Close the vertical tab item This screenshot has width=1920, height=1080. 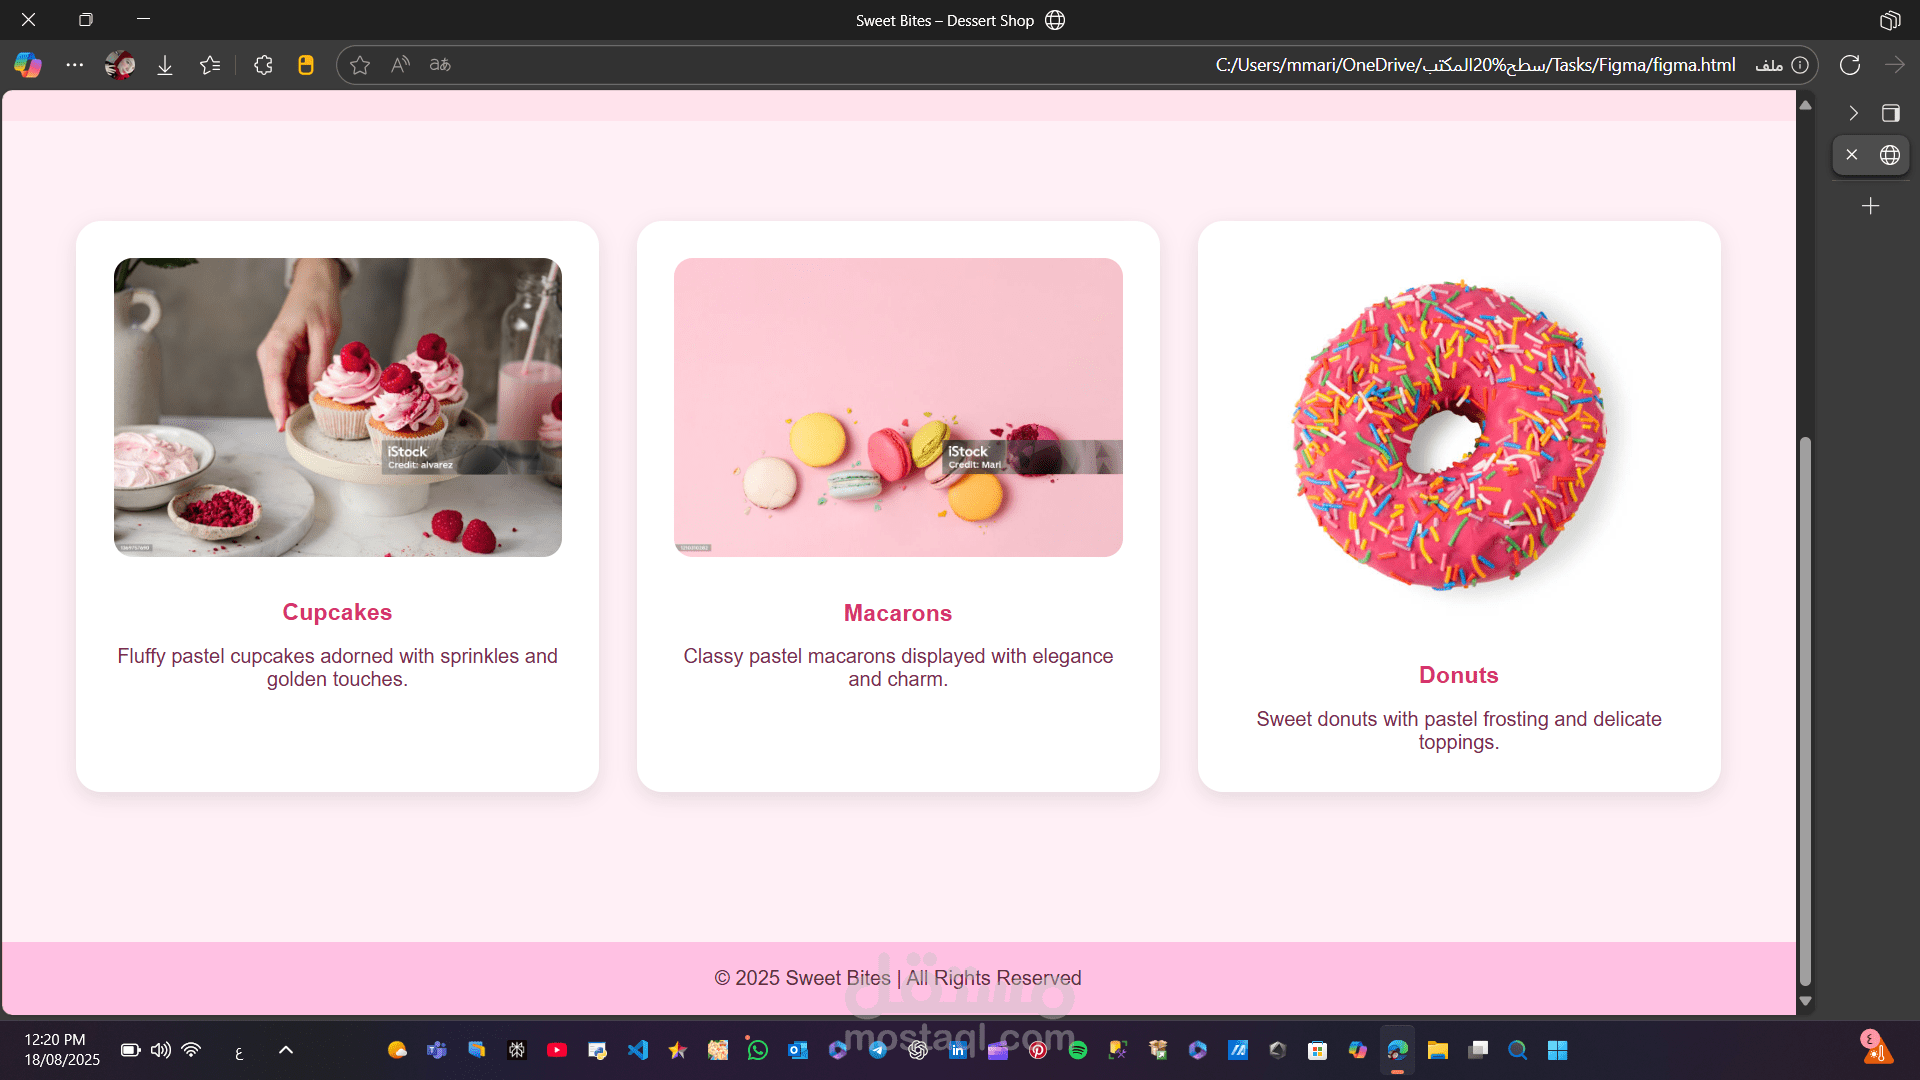[x=1852, y=155]
